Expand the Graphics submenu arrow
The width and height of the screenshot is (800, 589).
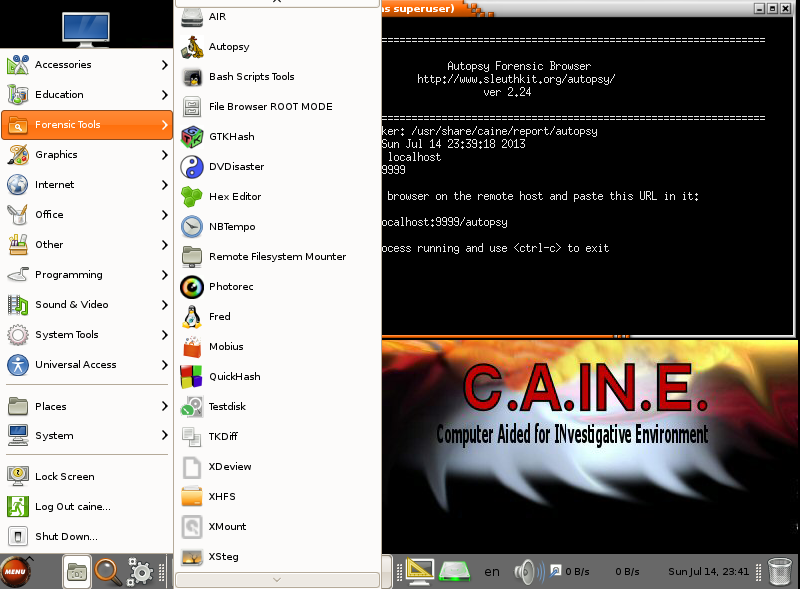[164, 155]
